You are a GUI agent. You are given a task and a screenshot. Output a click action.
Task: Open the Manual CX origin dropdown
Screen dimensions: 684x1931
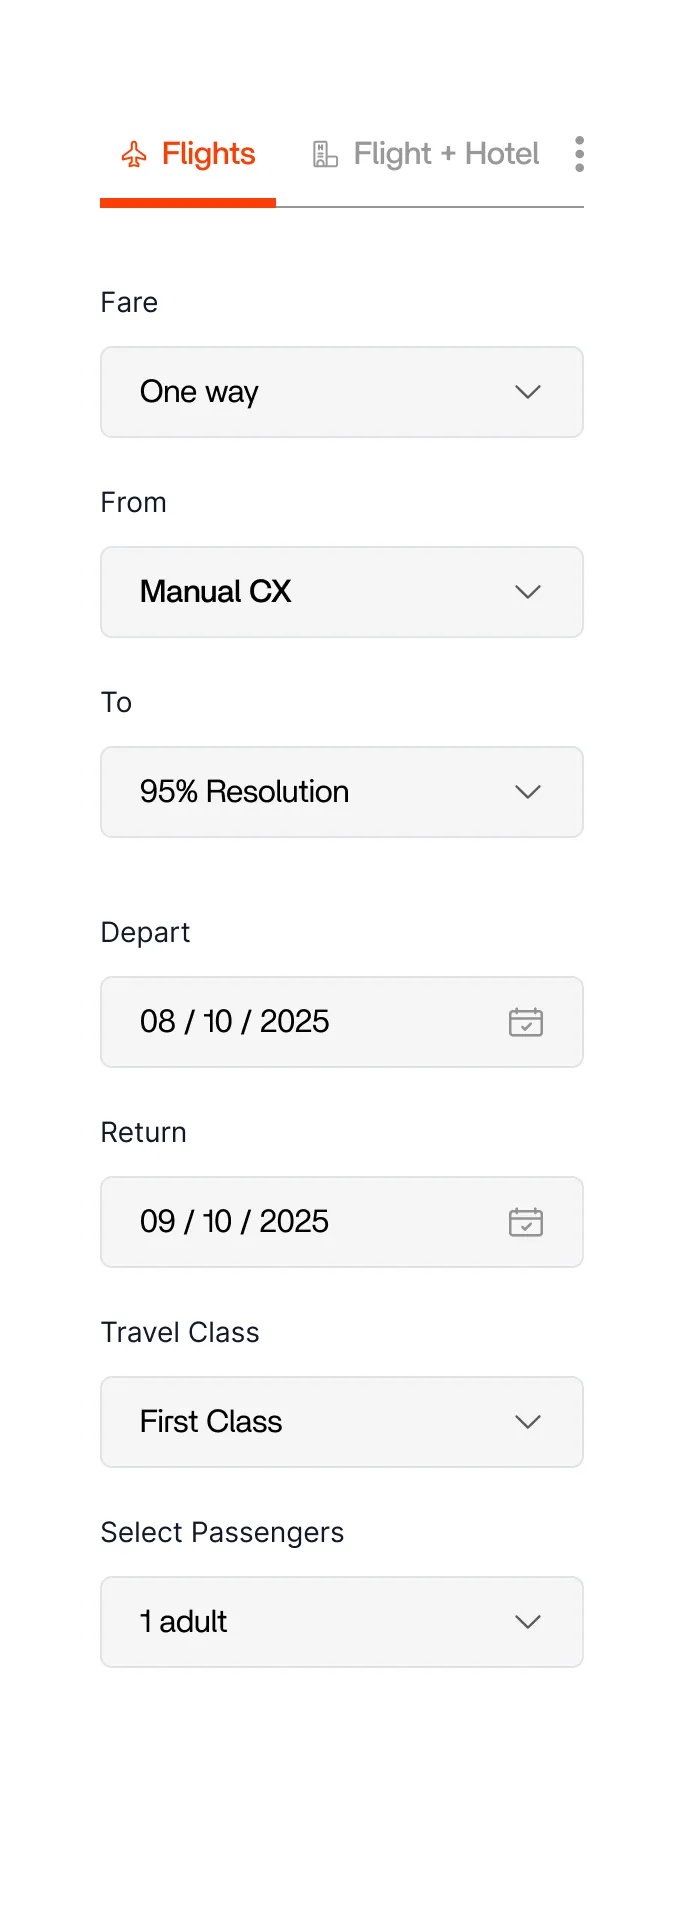pyautogui.click(x=300, y=592)
